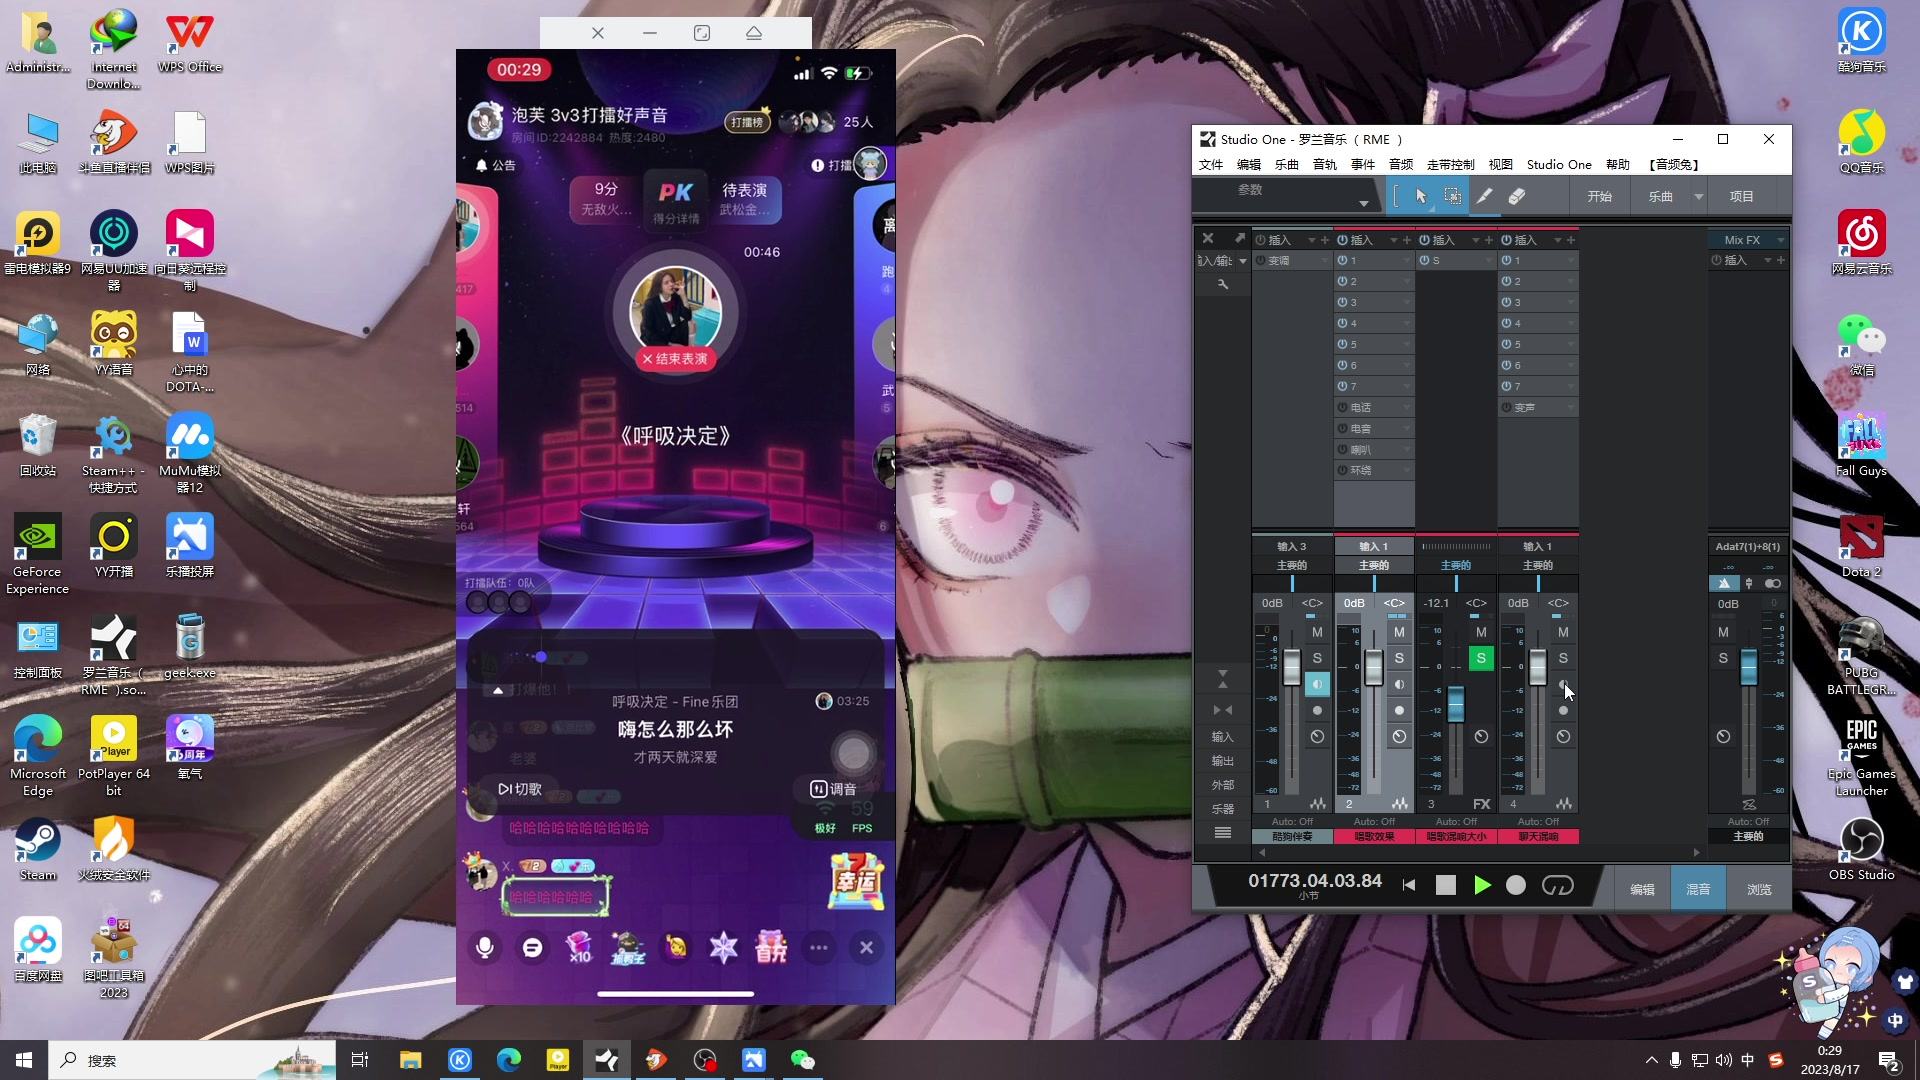Image resolution: width=1920 pixels, height=1080 pixels.
Task: Open mixer wrench settings icon
Action: coord(1222,285)
